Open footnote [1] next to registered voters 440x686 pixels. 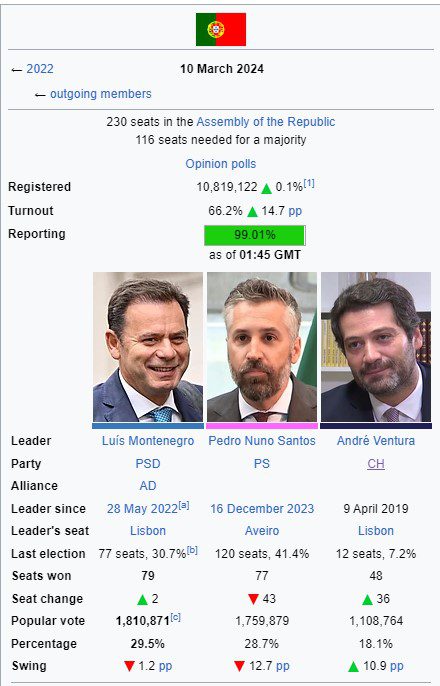(x=309, y=183)
